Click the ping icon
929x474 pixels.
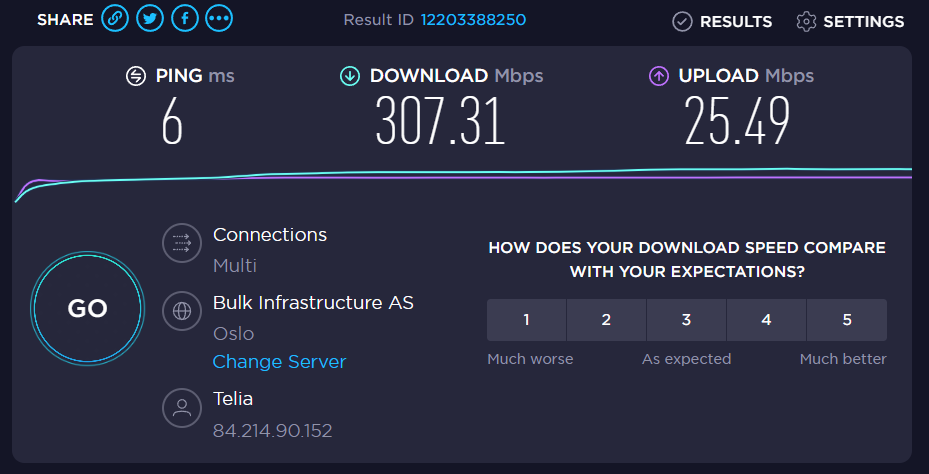[136, 76]
